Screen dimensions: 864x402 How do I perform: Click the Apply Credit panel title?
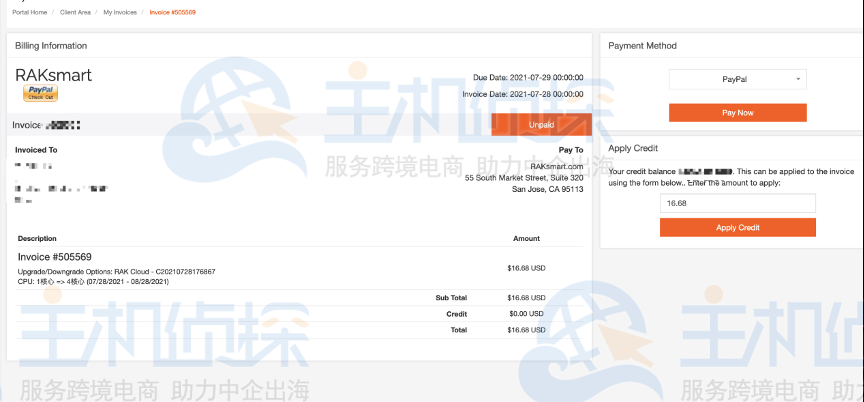pos(633,148)
